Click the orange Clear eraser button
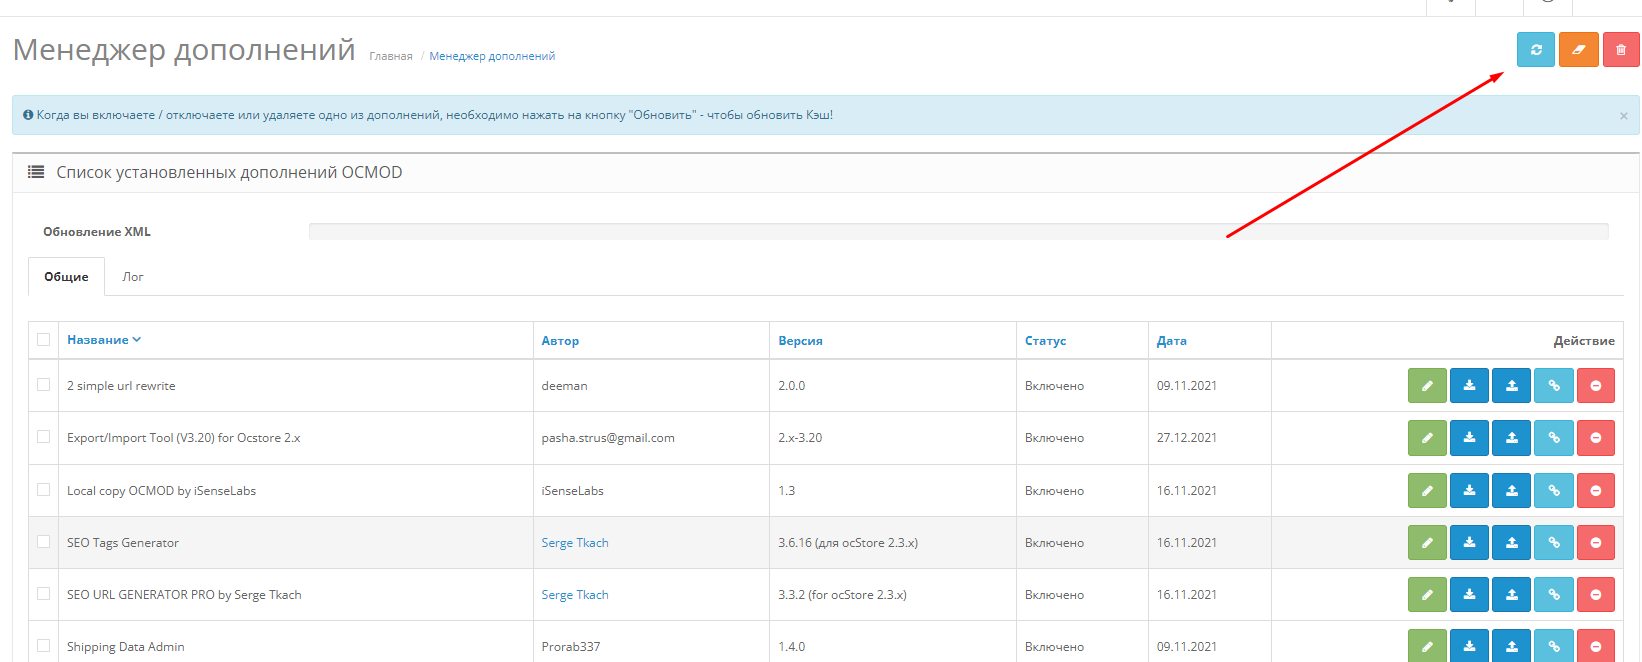This screenshot has width=1642, height=662. (x=1578, y=50)
